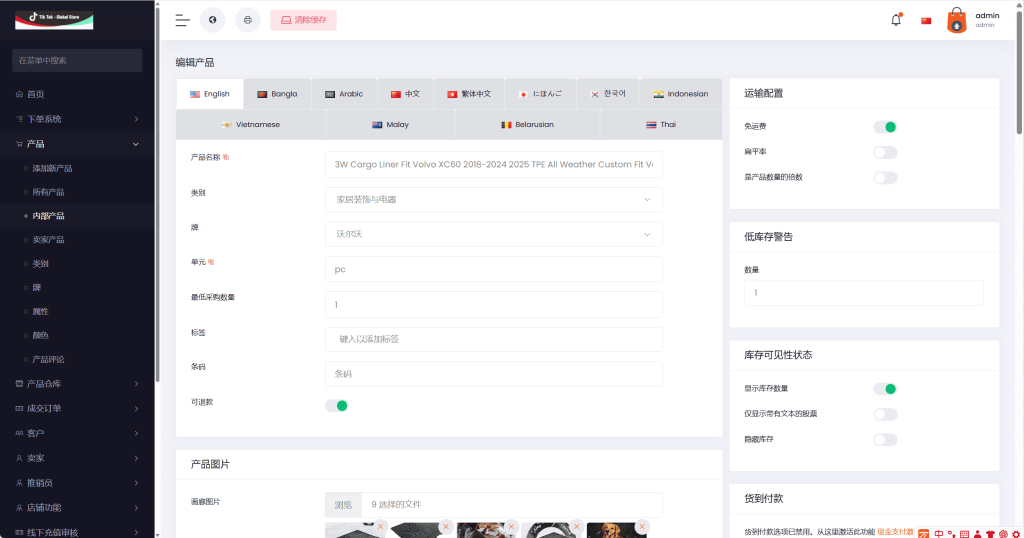Open the globe website icon in header
The width and height of the screenshot is (1024, 538).
click(212, 20)
